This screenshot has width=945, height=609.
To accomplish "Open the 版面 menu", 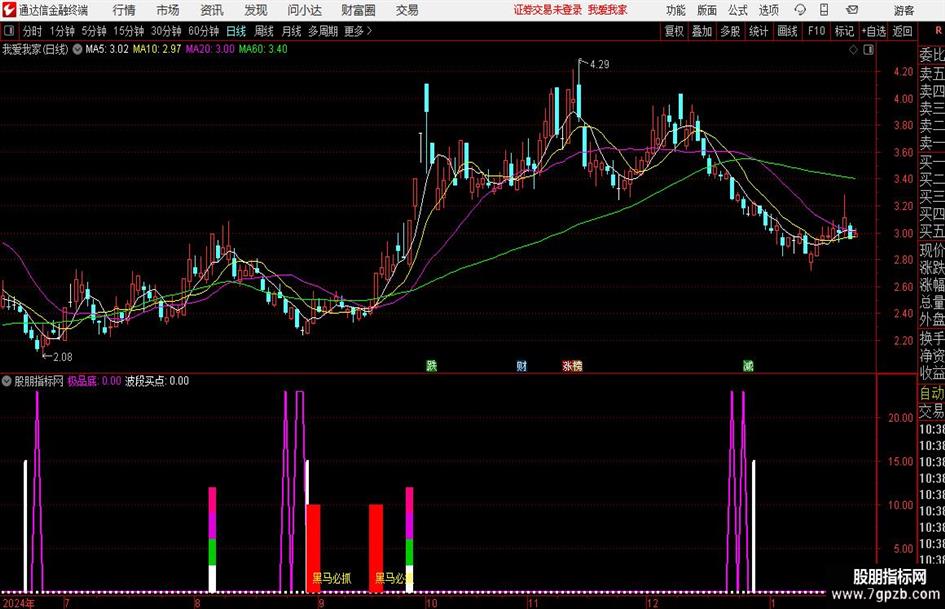I will (706, 10).
